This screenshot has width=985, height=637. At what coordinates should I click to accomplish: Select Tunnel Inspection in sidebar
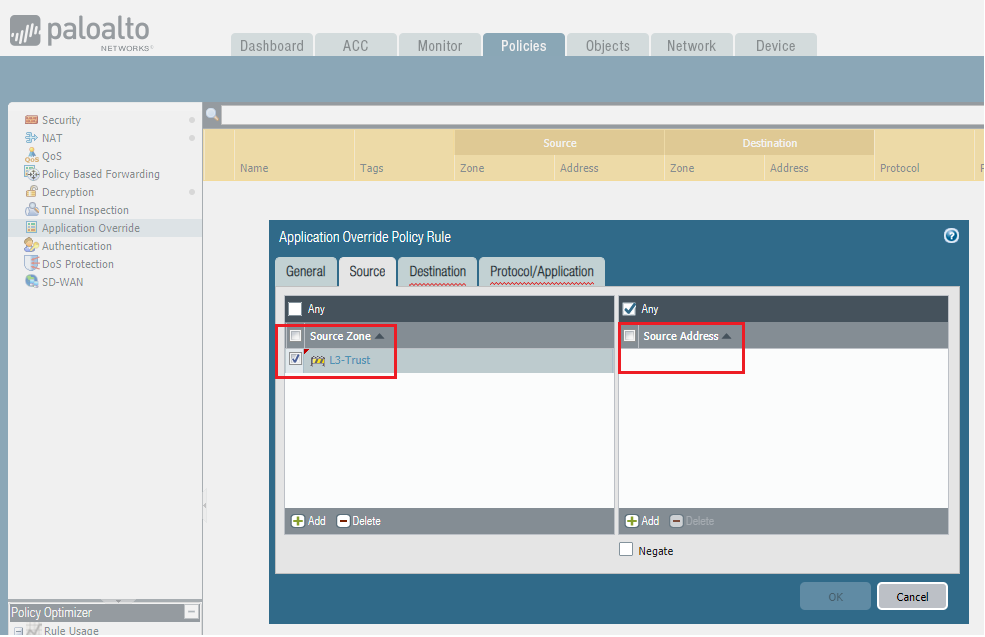(x=85, y=210)
